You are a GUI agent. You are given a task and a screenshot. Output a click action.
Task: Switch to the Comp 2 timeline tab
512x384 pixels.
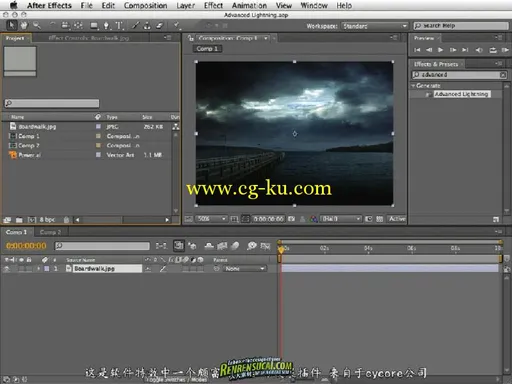point(50,232)
